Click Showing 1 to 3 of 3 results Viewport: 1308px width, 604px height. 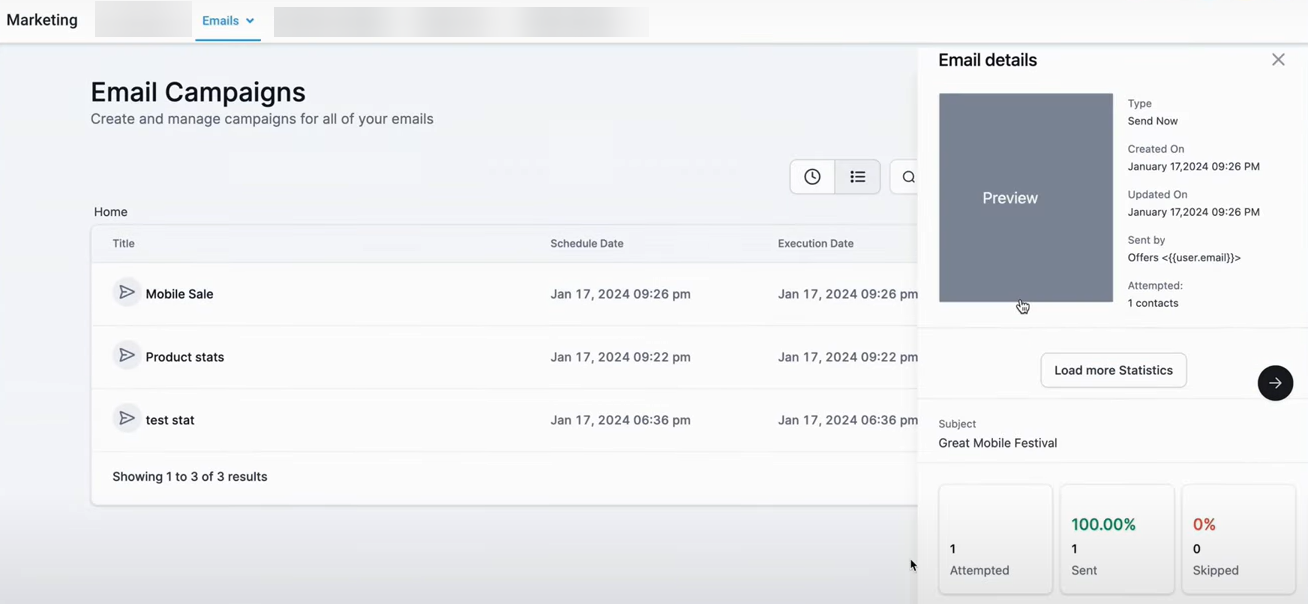pos(190,477)
